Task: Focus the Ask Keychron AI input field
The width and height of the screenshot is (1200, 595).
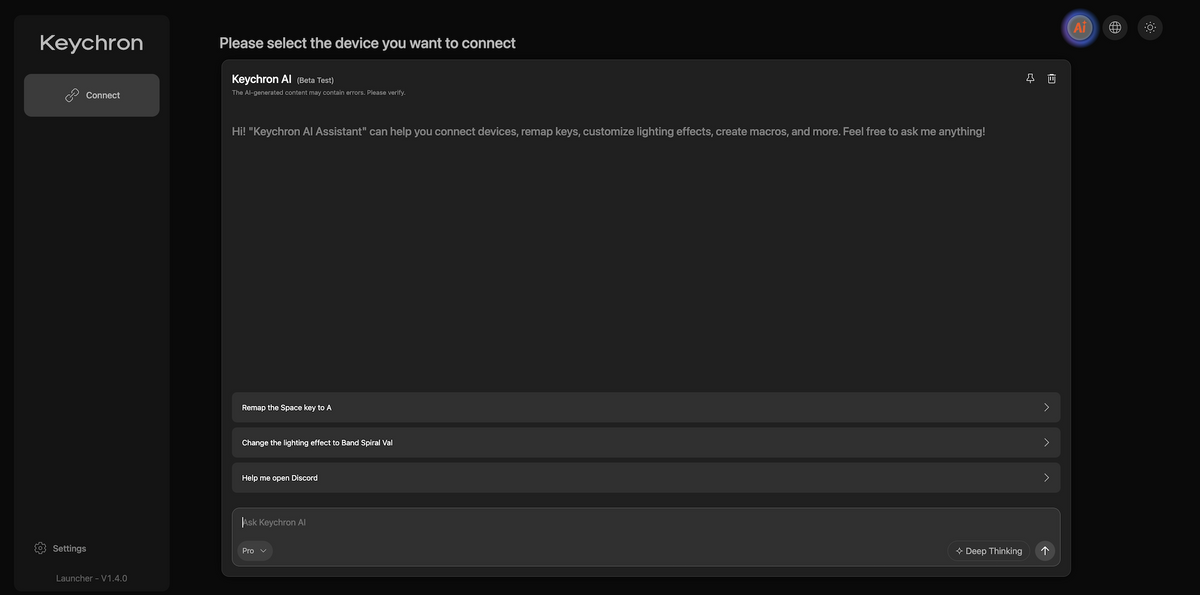Action: click(x=646, y=522)
